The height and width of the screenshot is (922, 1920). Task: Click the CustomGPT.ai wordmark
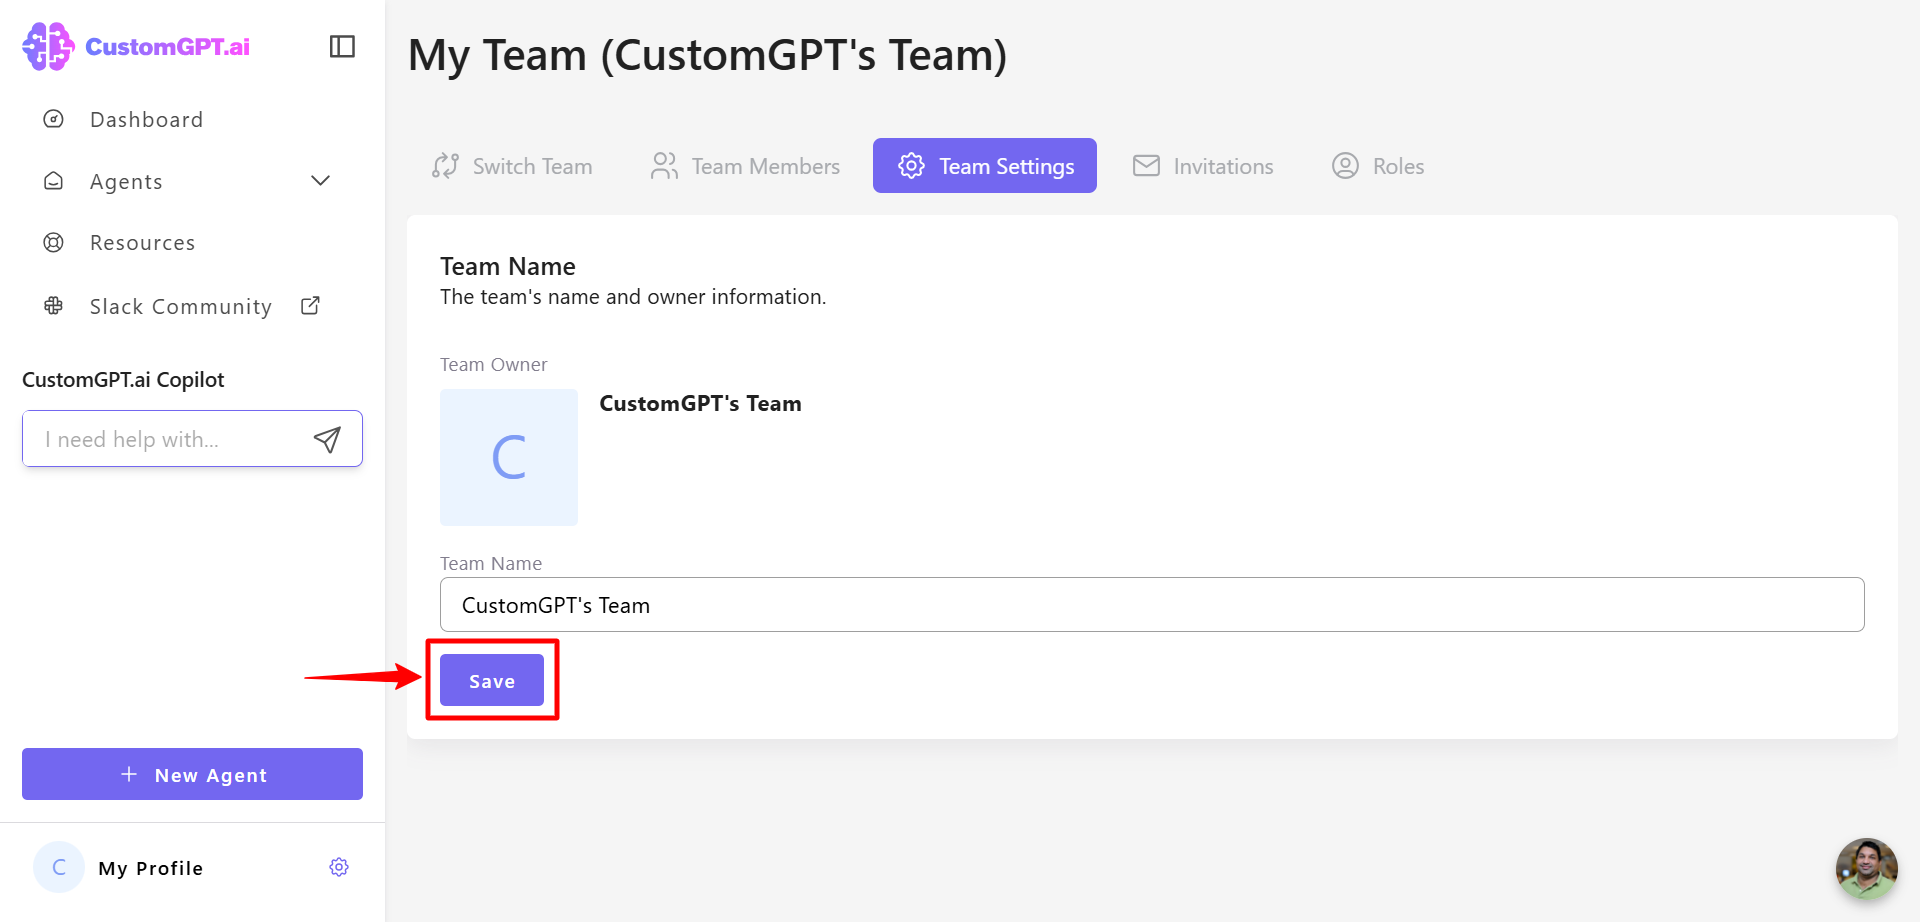pos(168,47)
